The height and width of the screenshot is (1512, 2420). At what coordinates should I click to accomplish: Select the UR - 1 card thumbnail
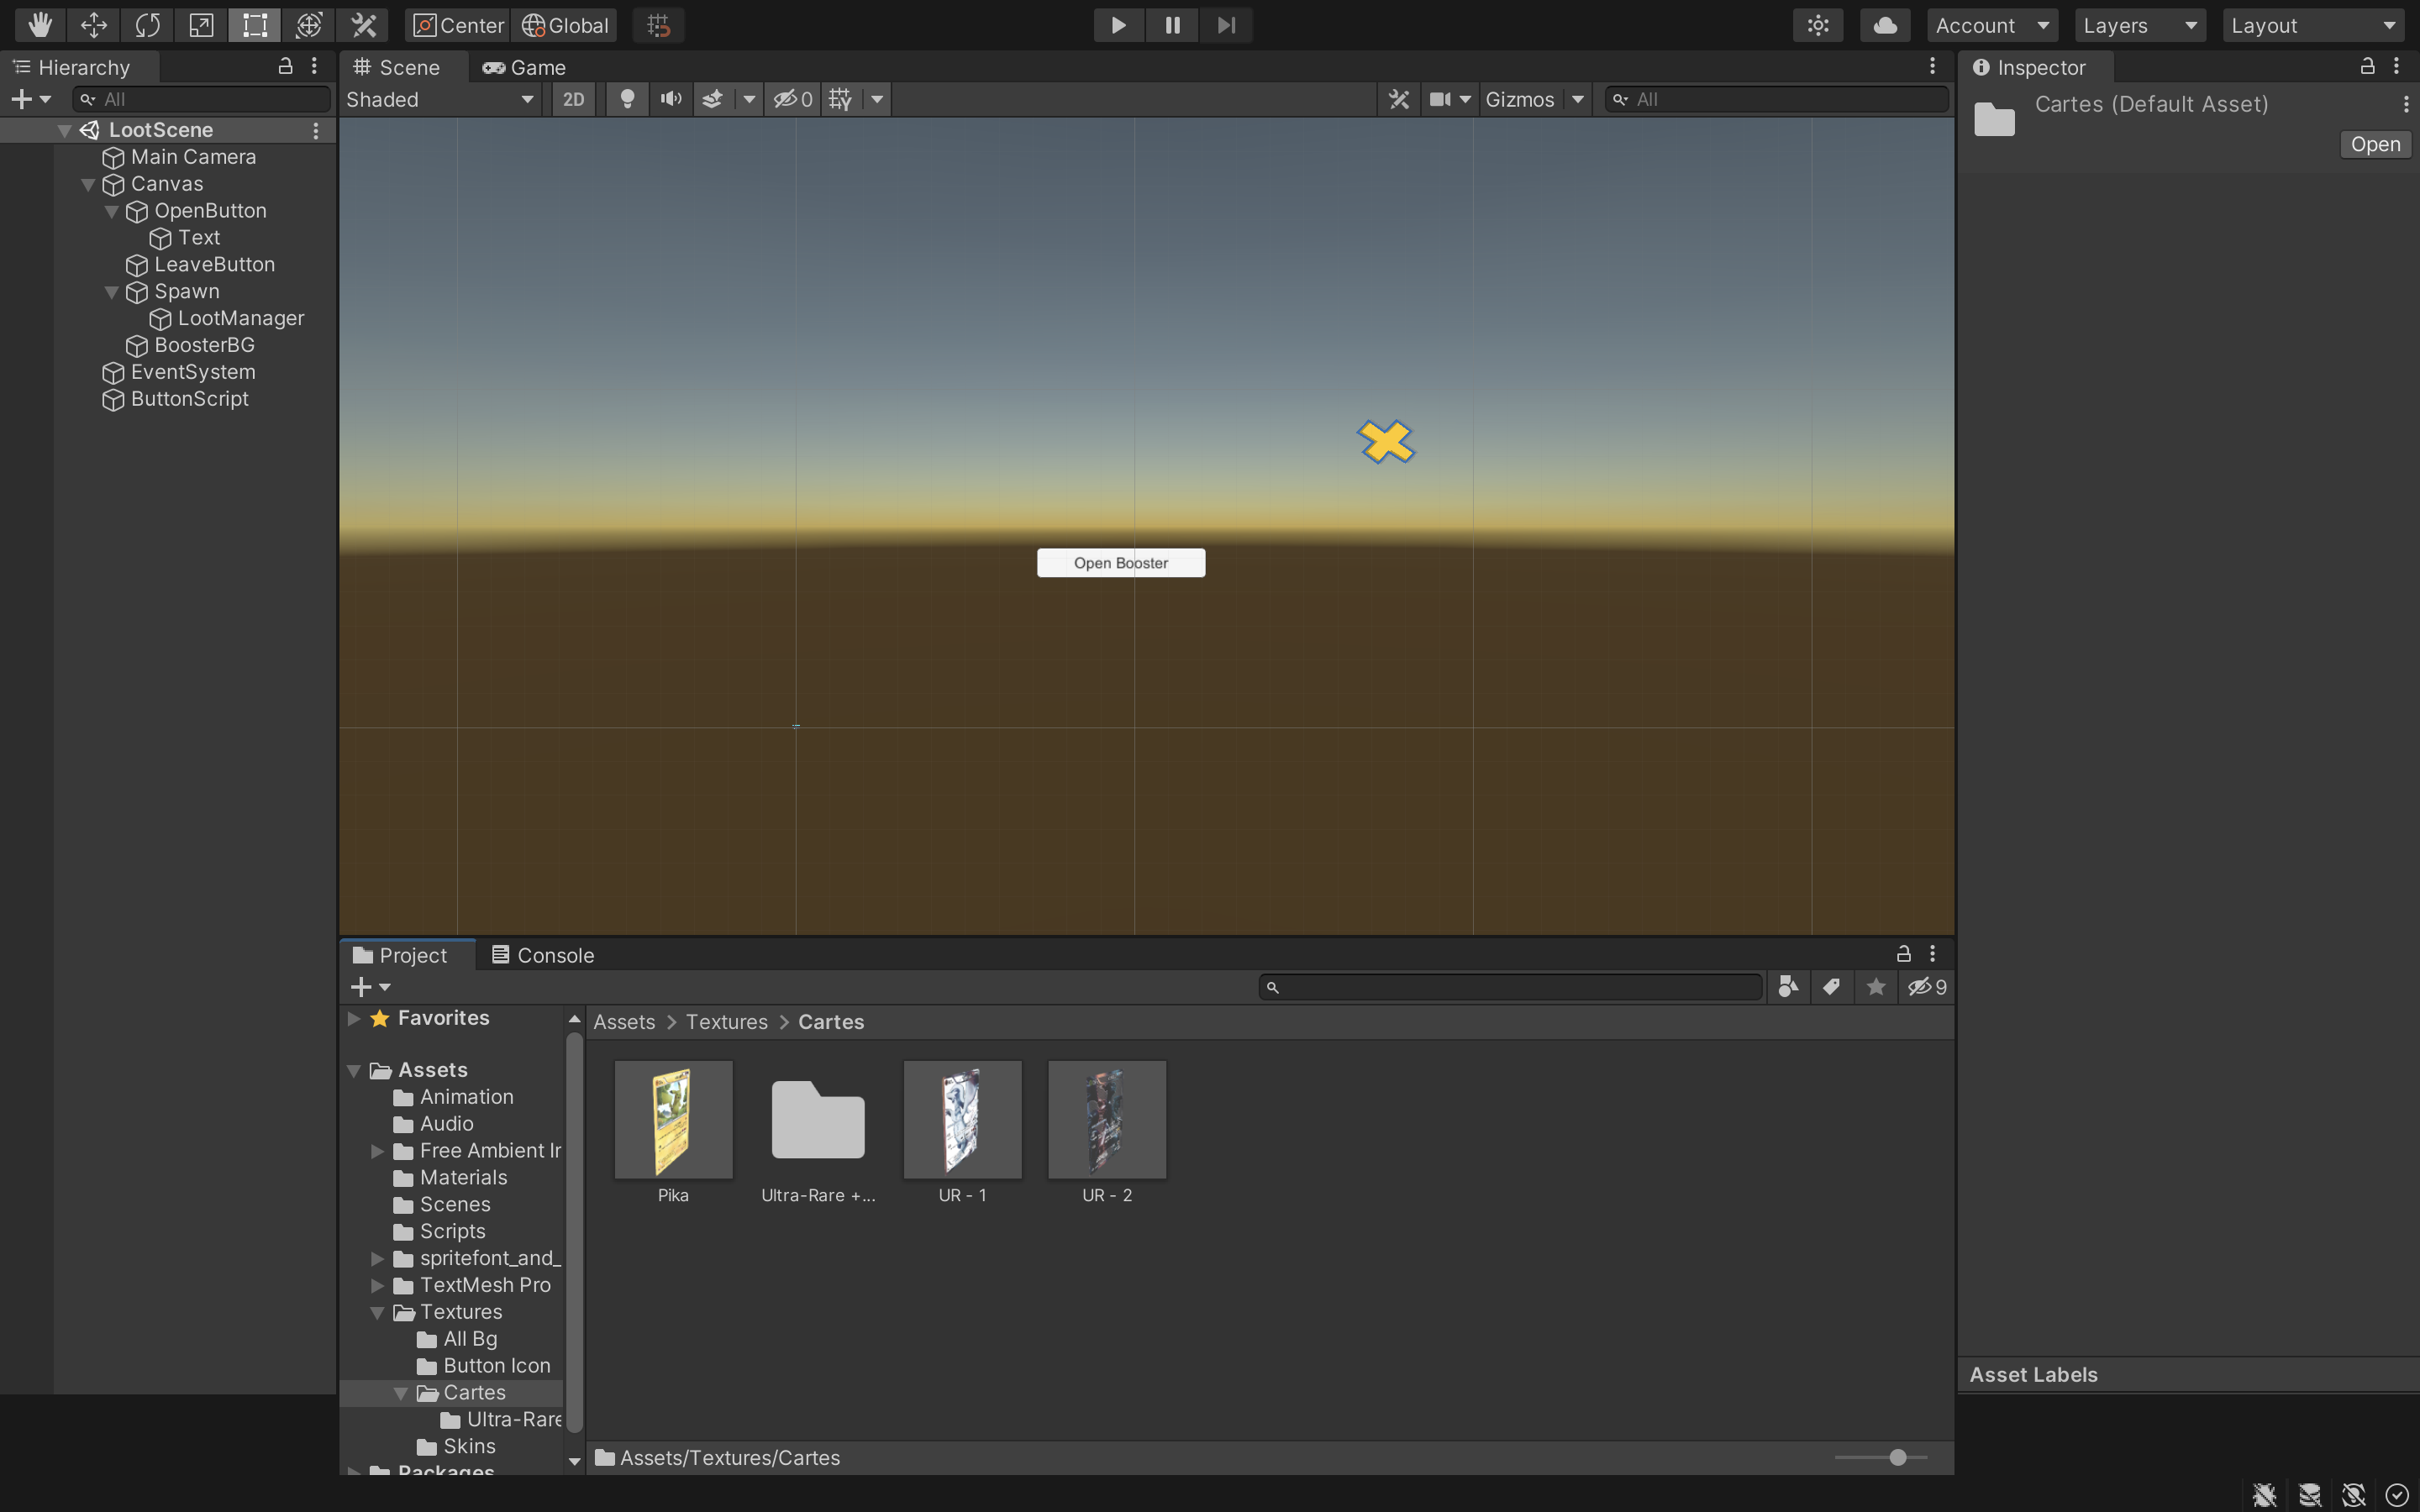click(x=962, y=1120)
